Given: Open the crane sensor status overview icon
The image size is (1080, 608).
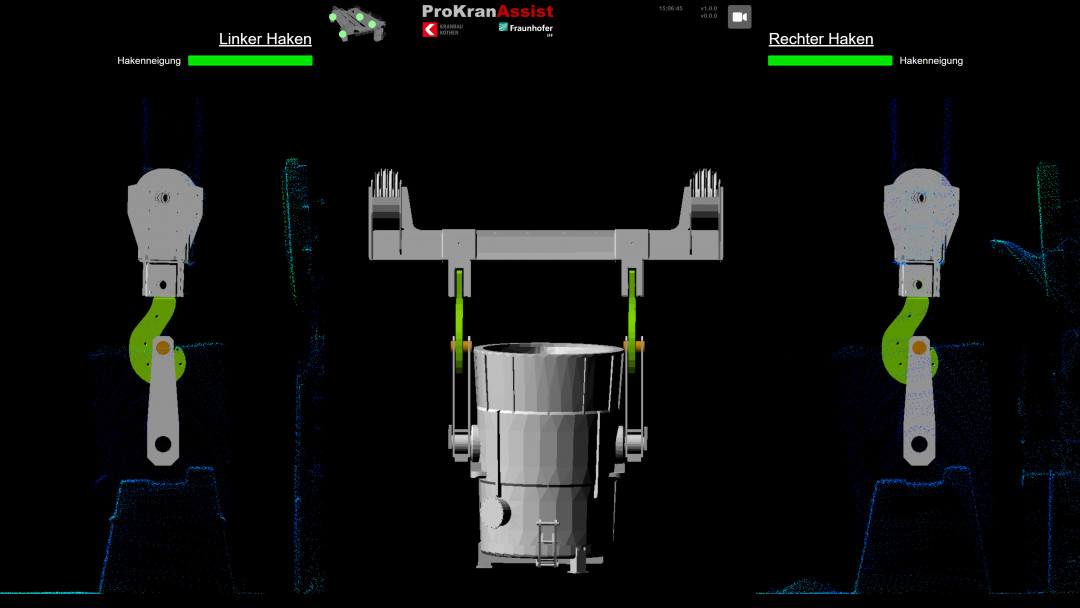Looking at the screenshot, I should tap(357, 23).
